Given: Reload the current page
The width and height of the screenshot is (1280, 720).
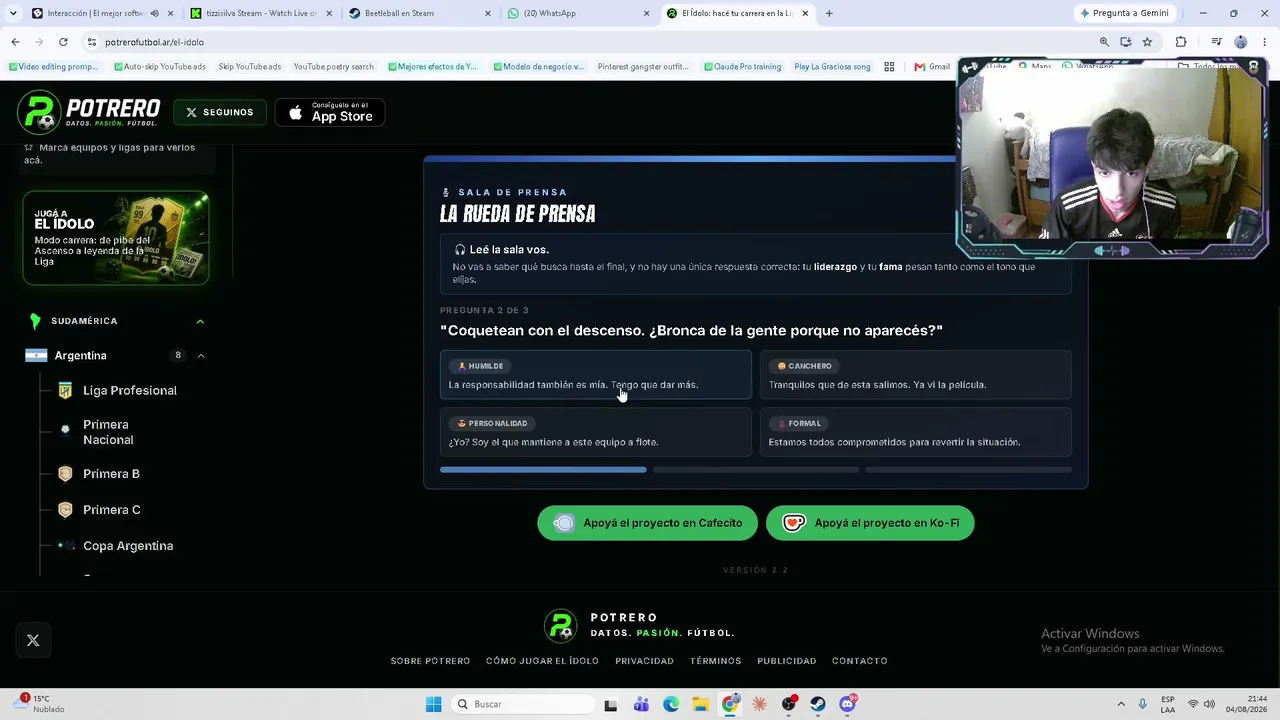Looking at the screenshot, I should click(x=63, y=42).
